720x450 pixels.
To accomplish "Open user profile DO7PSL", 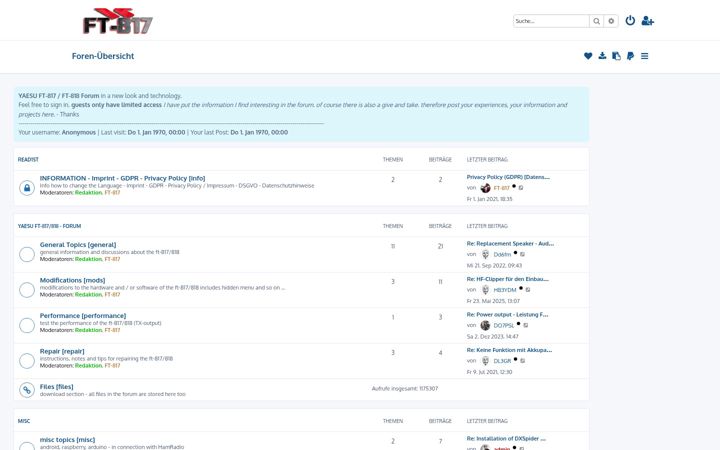I will point(503,326).
